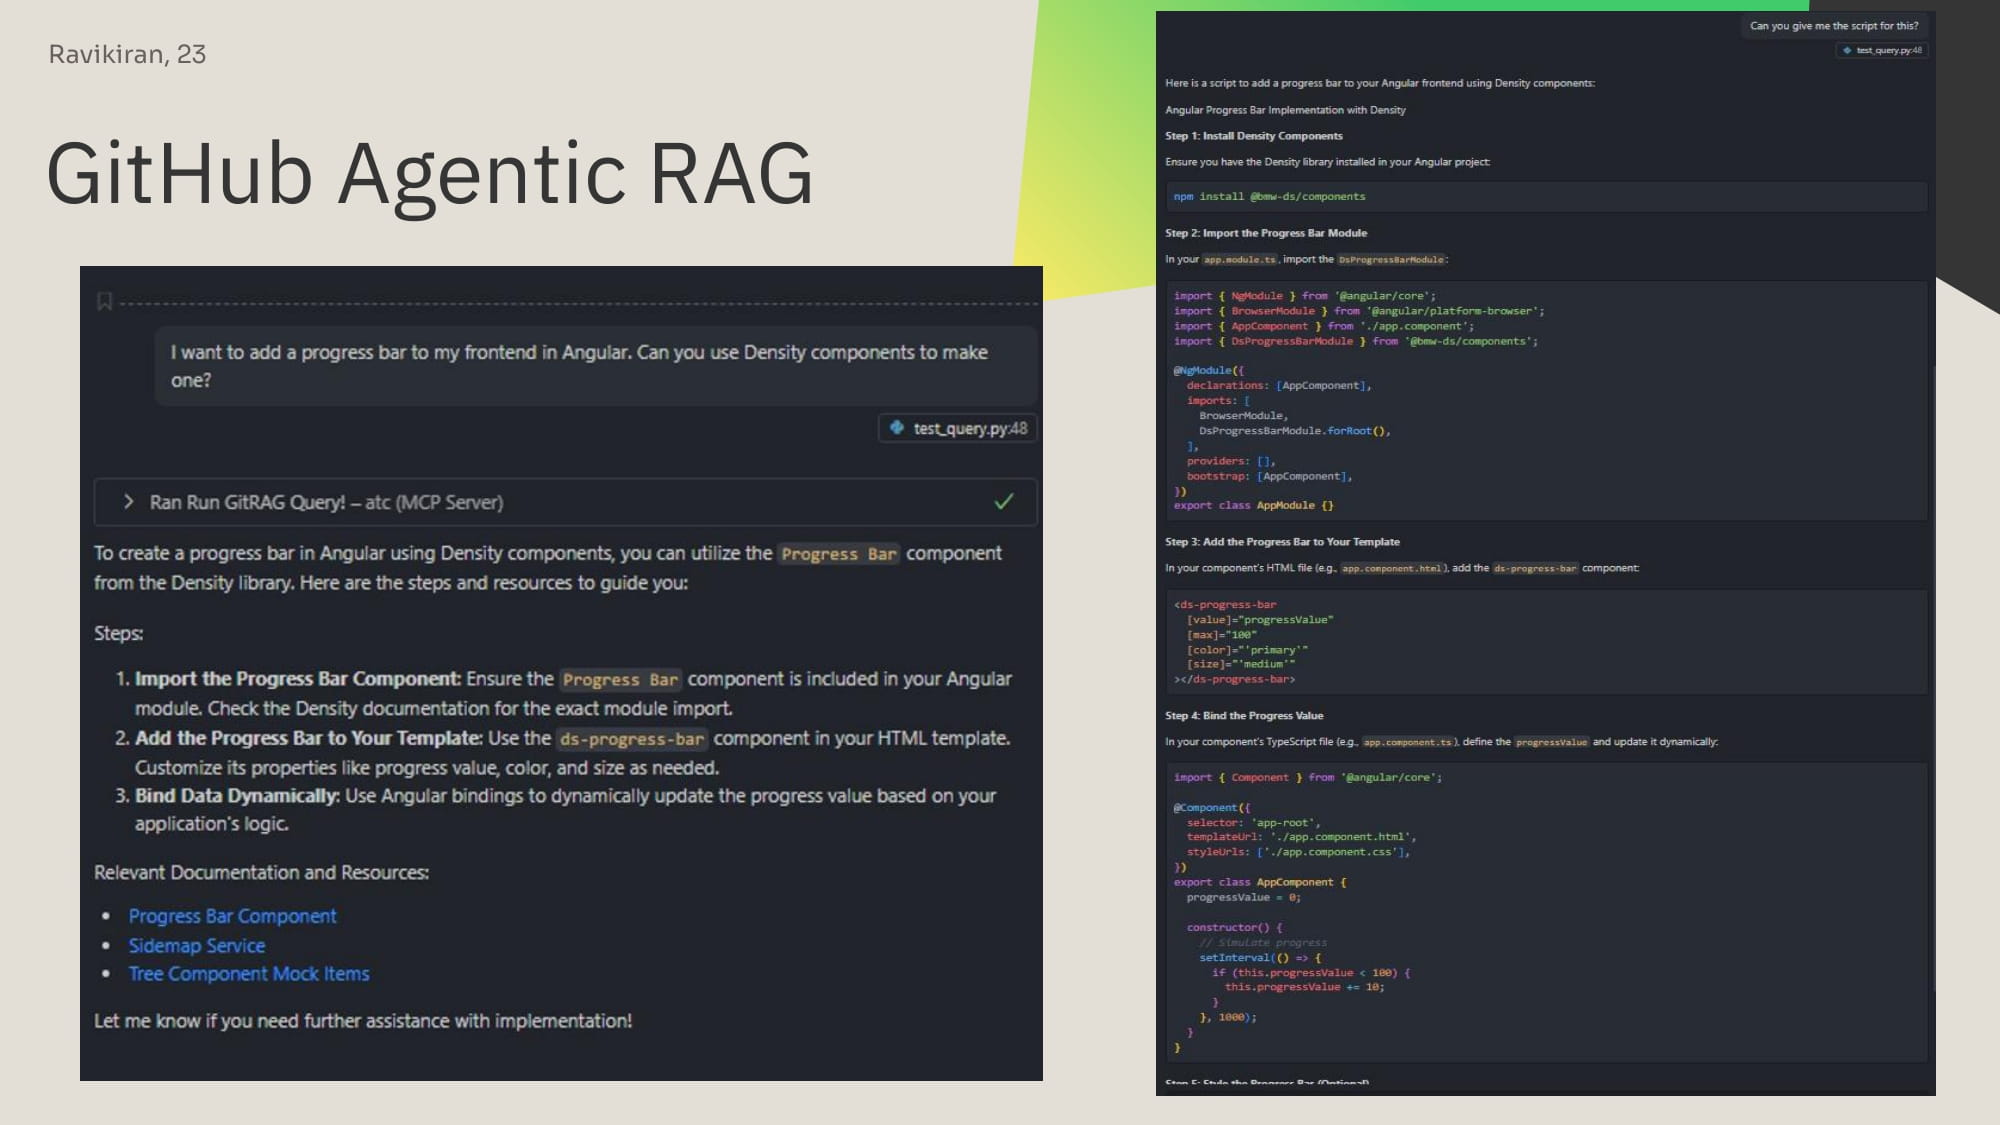Click the bookmark icon above the chat

(104, 301)
